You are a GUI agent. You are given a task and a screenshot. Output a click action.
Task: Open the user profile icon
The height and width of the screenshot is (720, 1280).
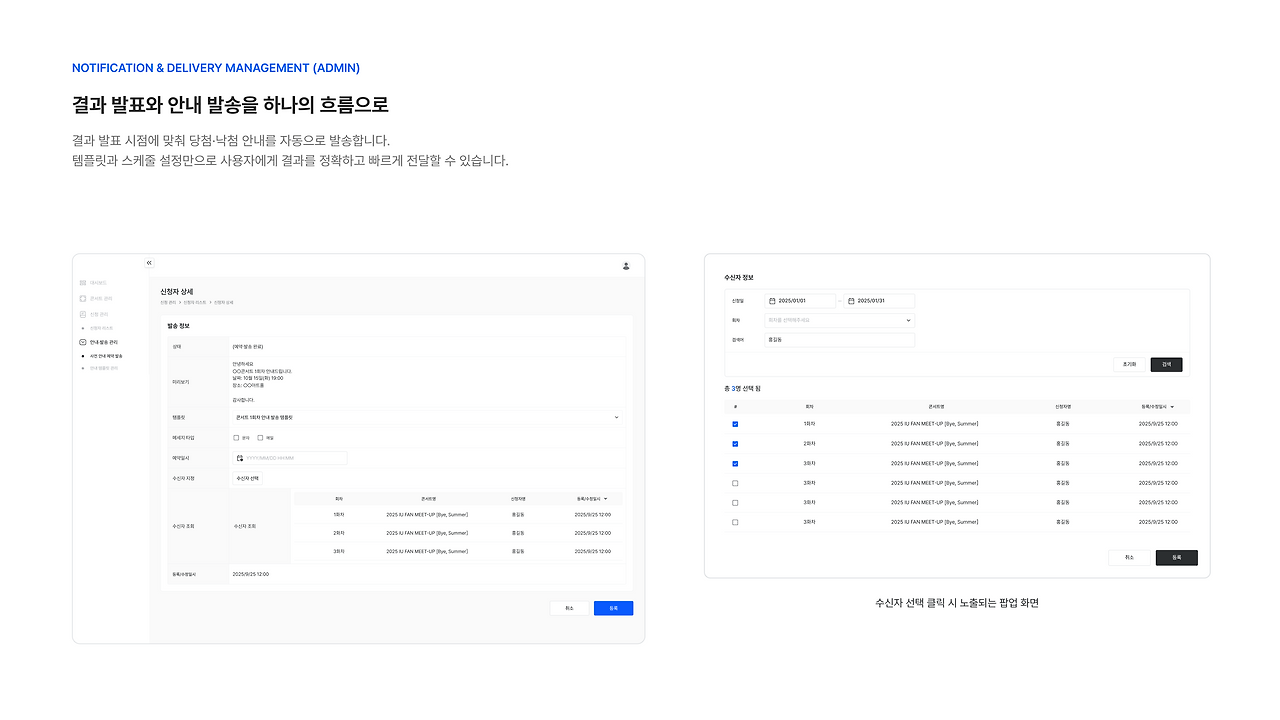click(x=626, y=266)
